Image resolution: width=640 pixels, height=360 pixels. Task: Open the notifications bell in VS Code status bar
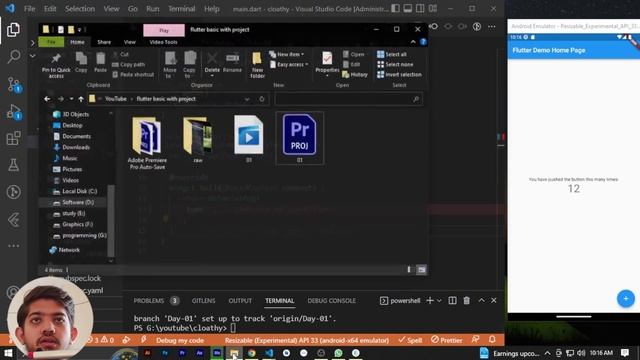(492, 339)
